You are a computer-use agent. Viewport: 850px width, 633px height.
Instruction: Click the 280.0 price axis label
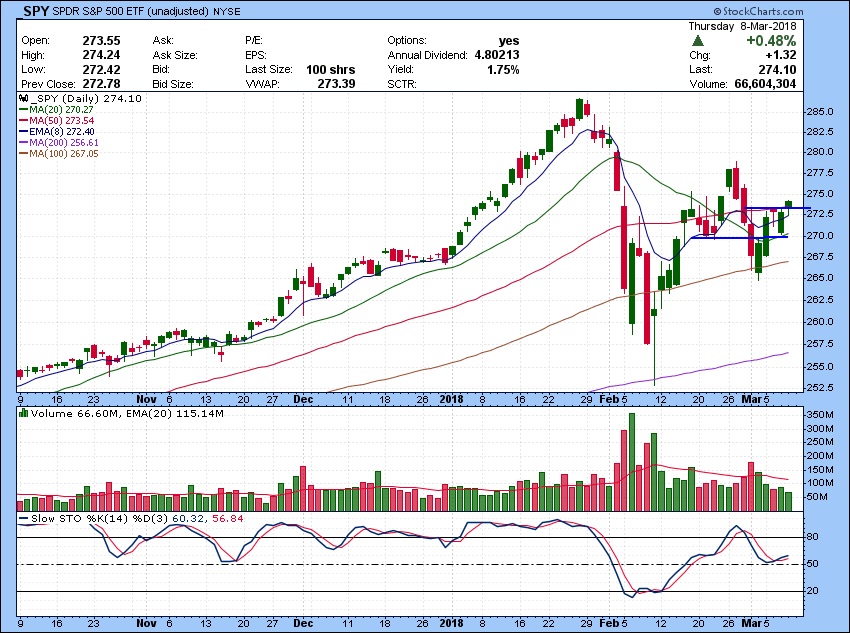(822, 152)
